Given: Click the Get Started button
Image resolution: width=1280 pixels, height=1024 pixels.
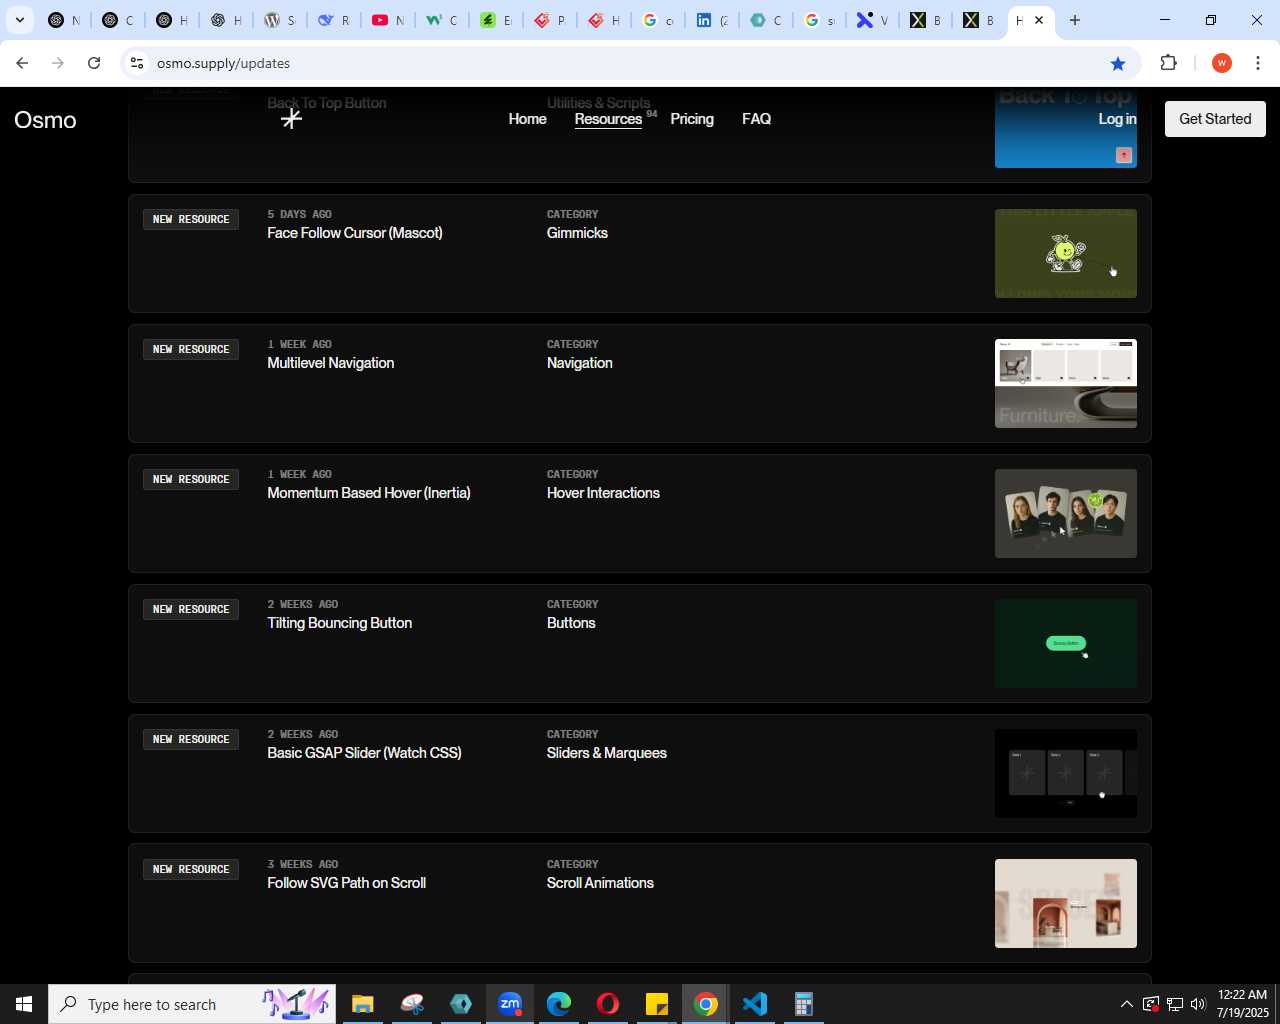Looking at the screenshot, I should coord(1215,119).
